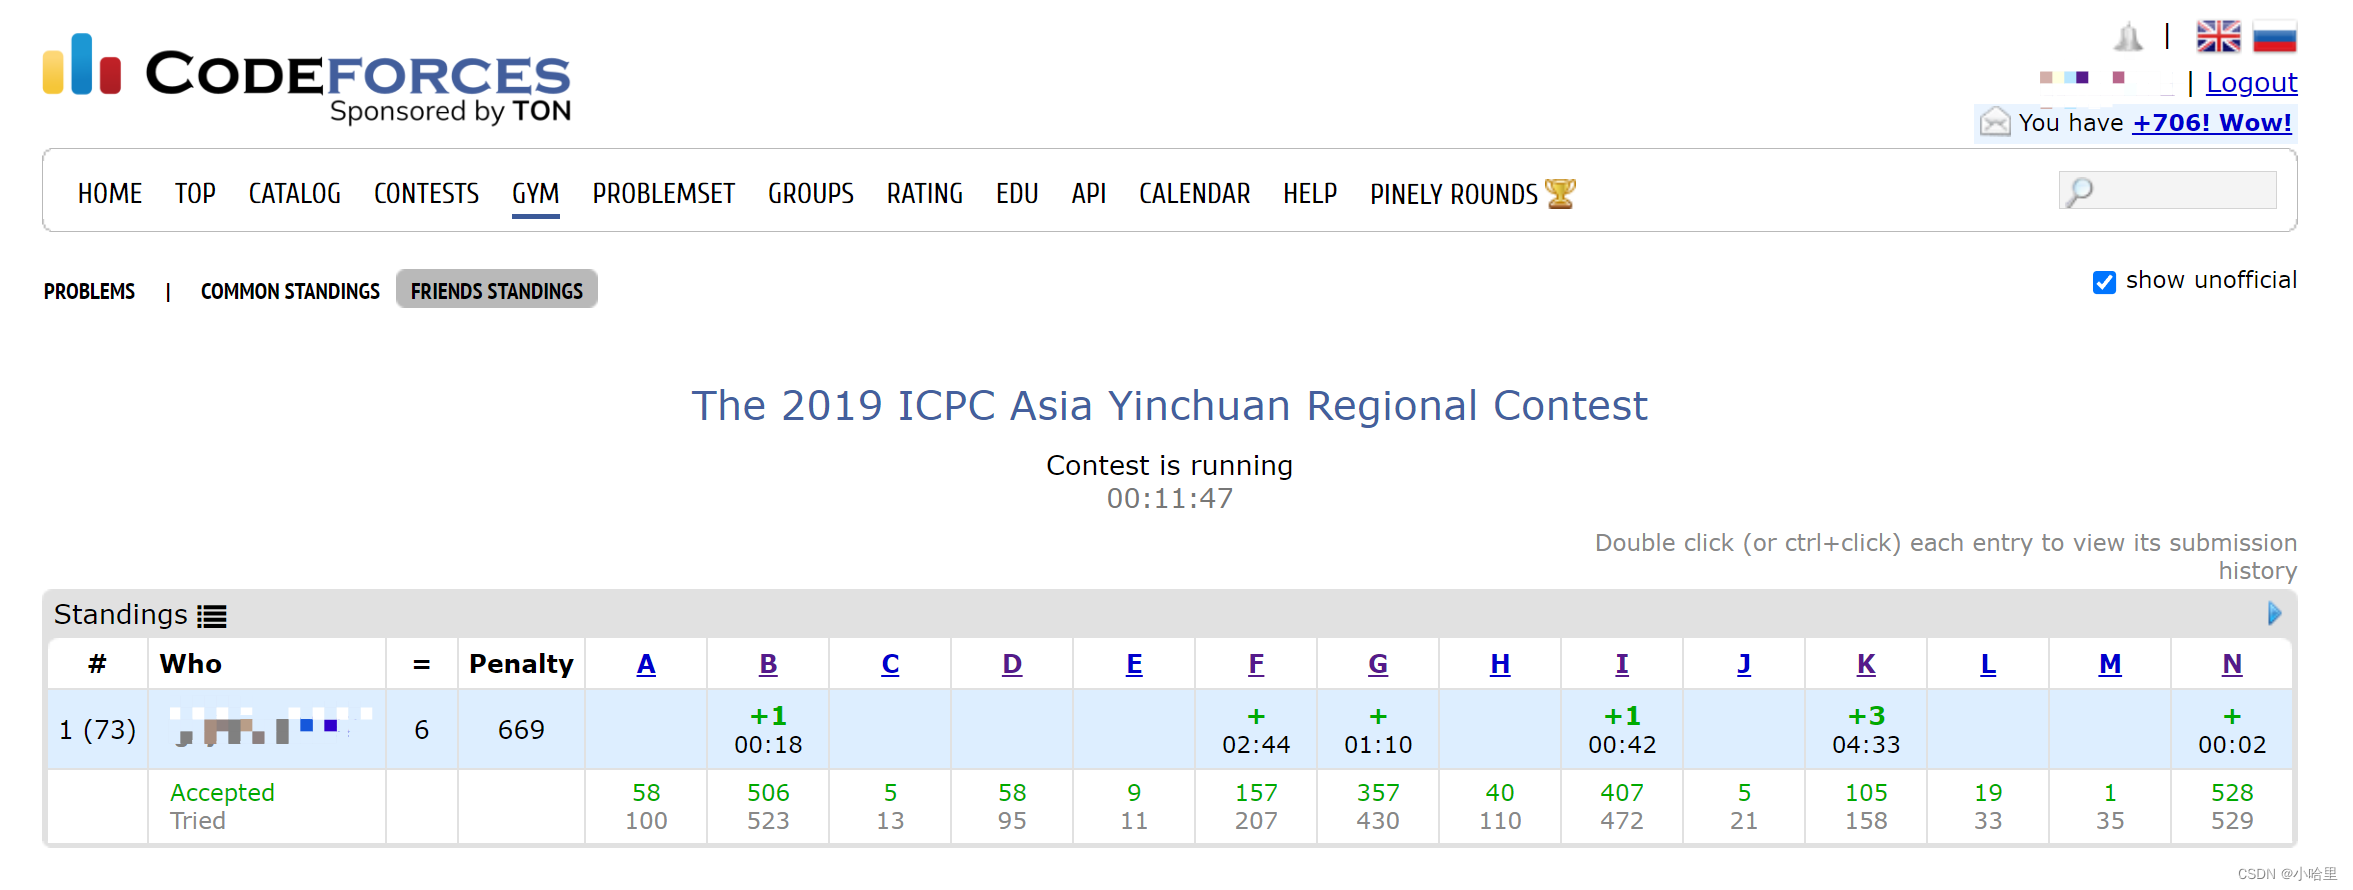Open PINELY ROUNDS menu item
This screenshot has width=2353, height=890.
pyautogui.click(x=1454, y=194)
